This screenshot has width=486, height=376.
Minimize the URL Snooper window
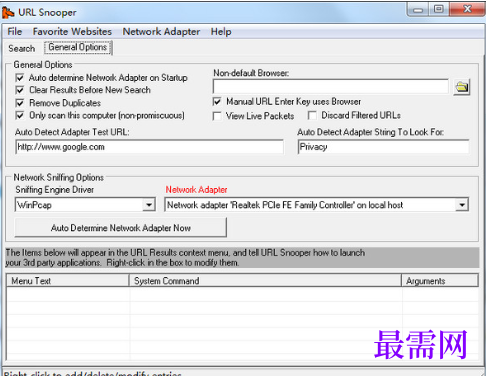pos(418,10)
